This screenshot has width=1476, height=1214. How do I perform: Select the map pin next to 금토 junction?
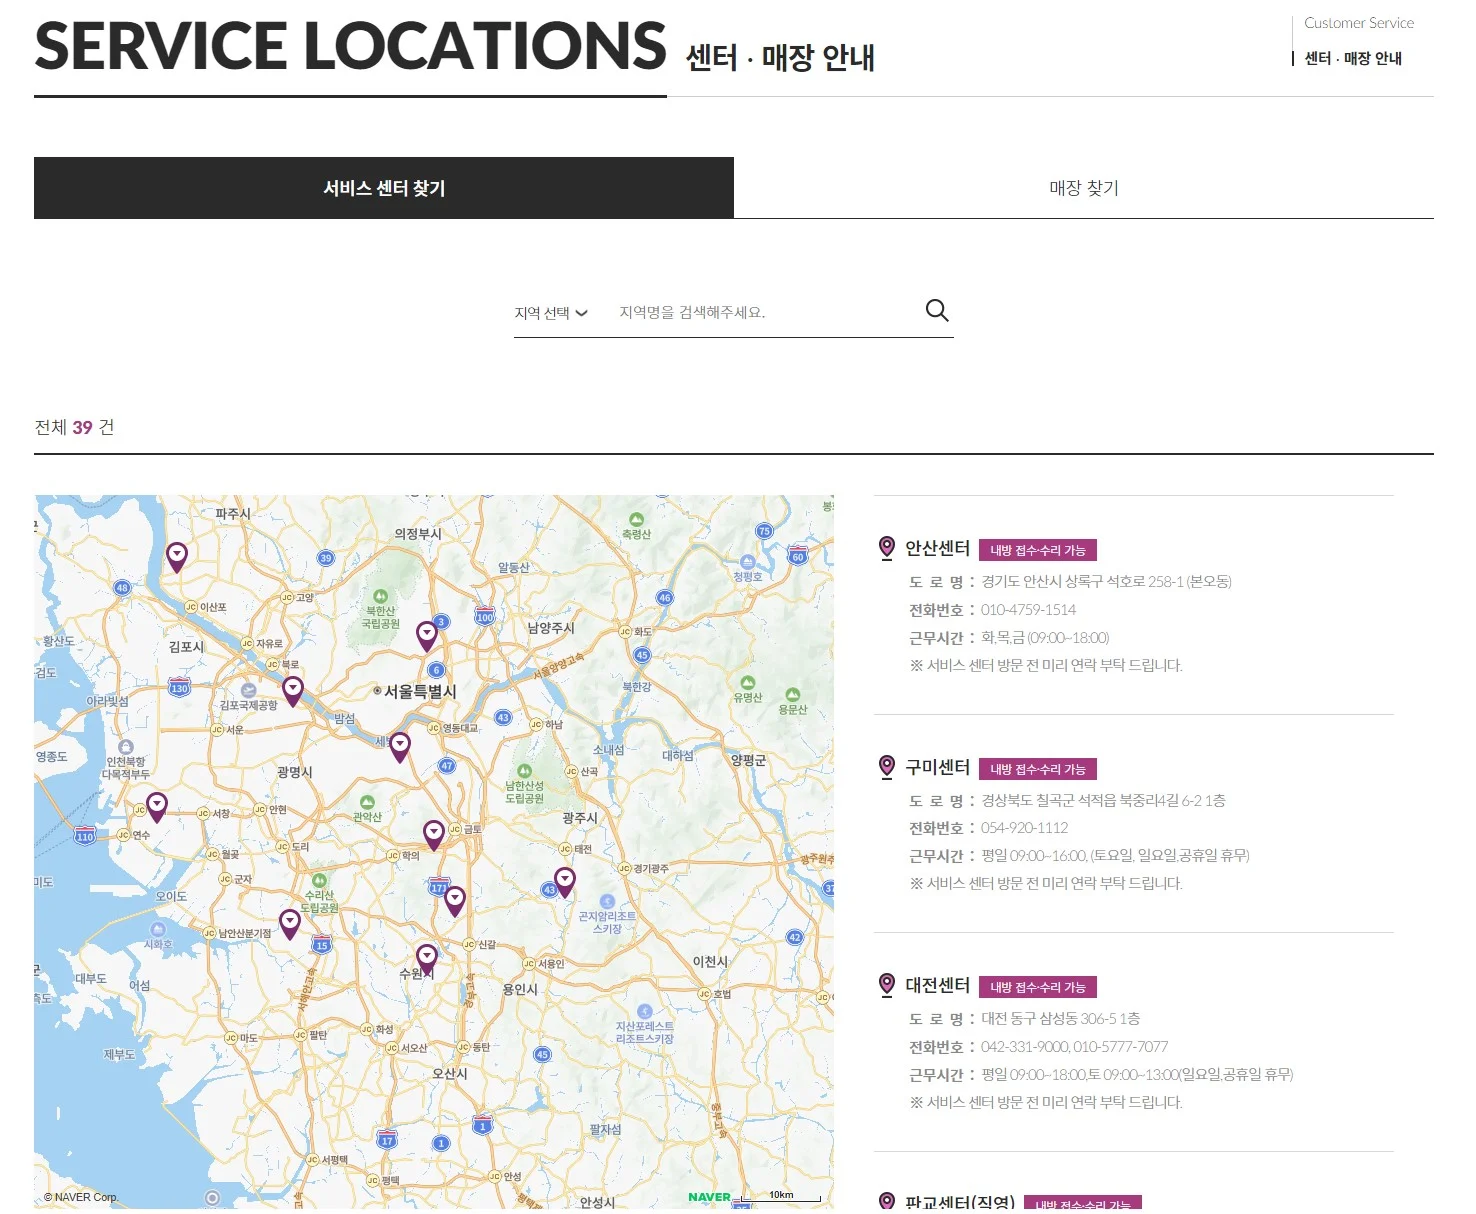pyautogui.click(x=434, y=835)
